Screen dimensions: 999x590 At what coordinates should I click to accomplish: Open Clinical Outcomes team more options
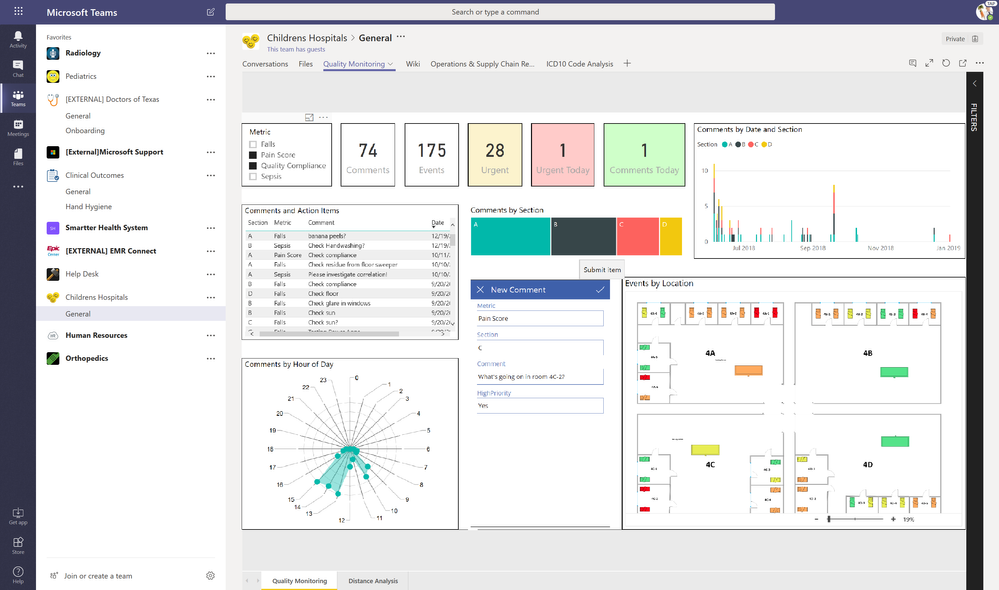[211, 175]
